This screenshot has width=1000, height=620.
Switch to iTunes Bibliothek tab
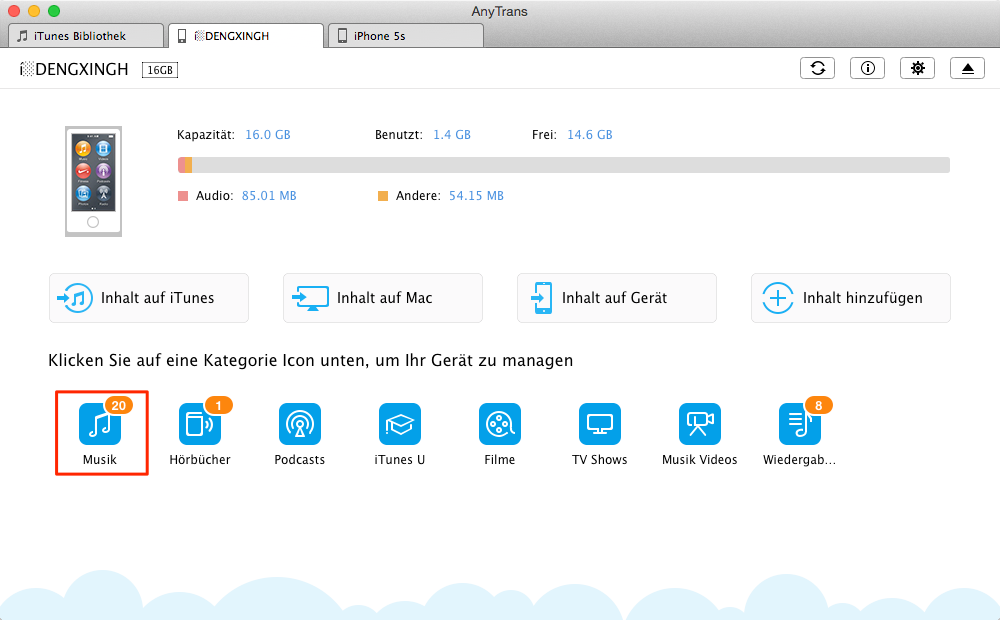[x=86, y=36]
